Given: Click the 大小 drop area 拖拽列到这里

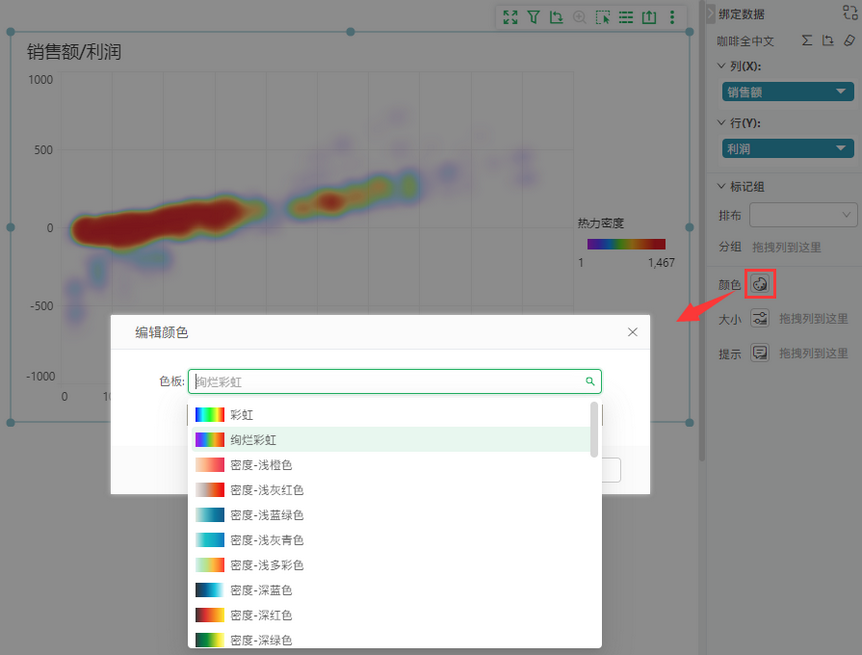Looking at the screenshot, I should [814, 318].
